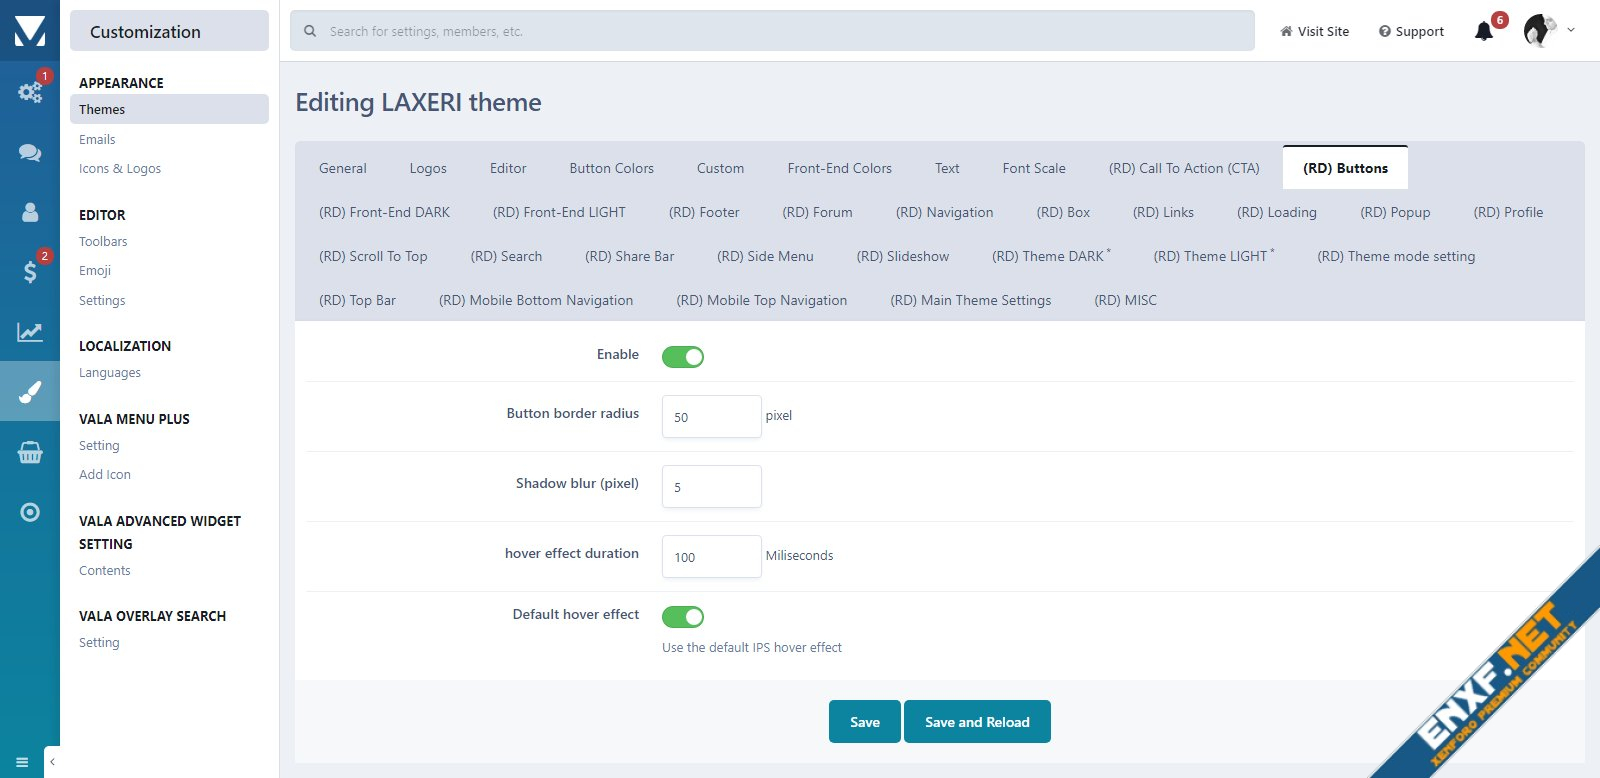Viewport: 1600px width, 778px height.
Task: Disable the Default hover effect switch
Action: [x=683, y=617]
